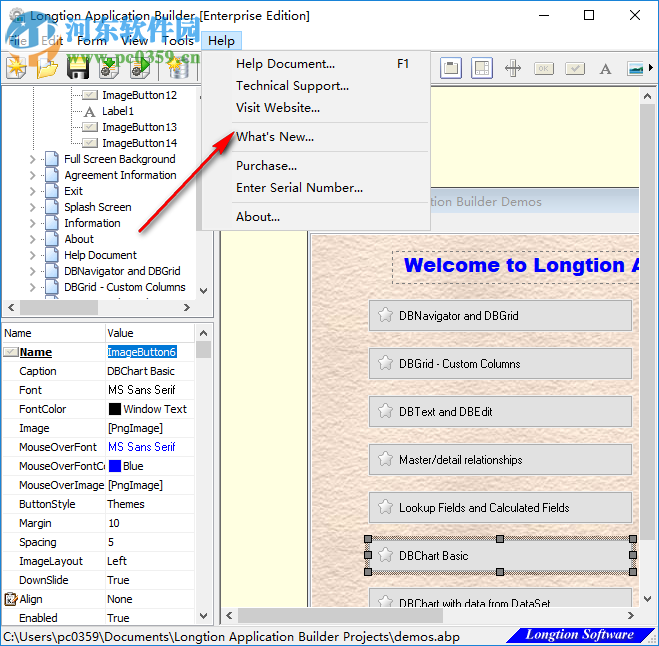659x646 pixels.
Task: Click the Image property [PngImage] value
Action: coord(135,428)
